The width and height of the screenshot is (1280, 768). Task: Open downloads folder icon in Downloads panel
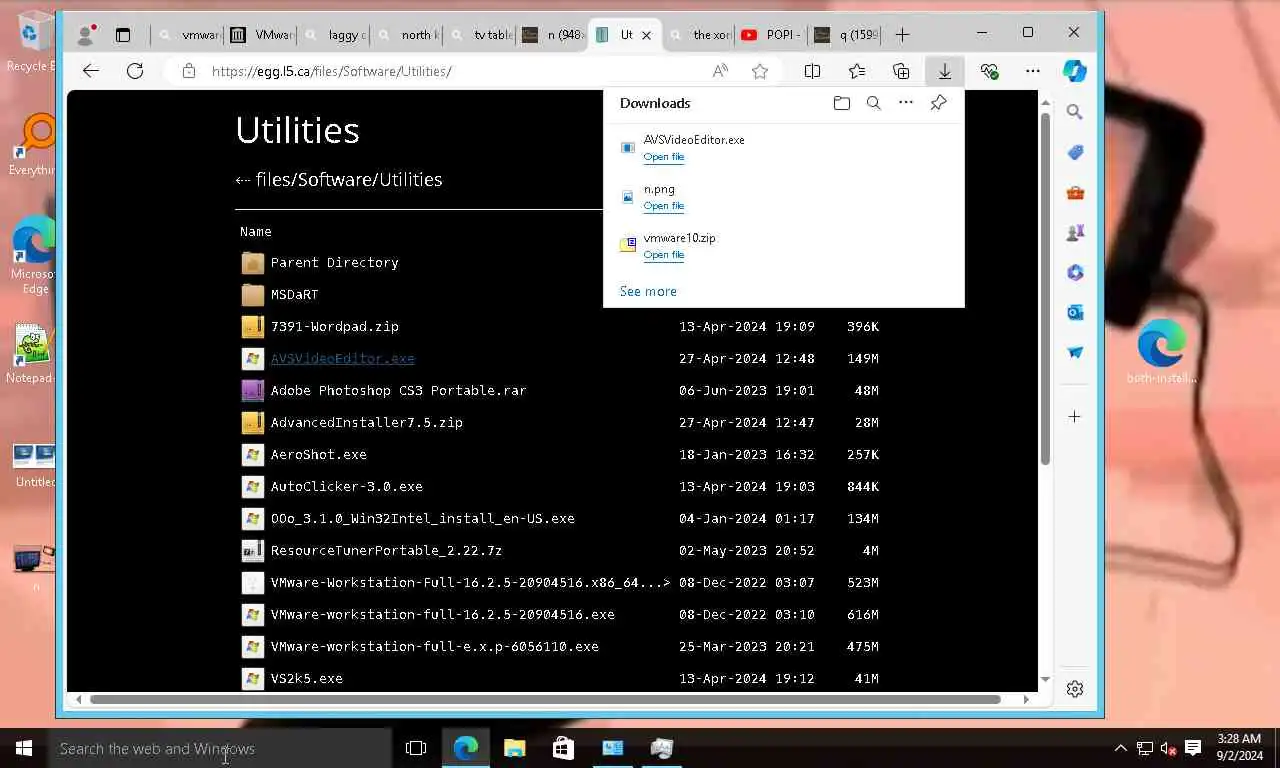[x=842, y=103]
